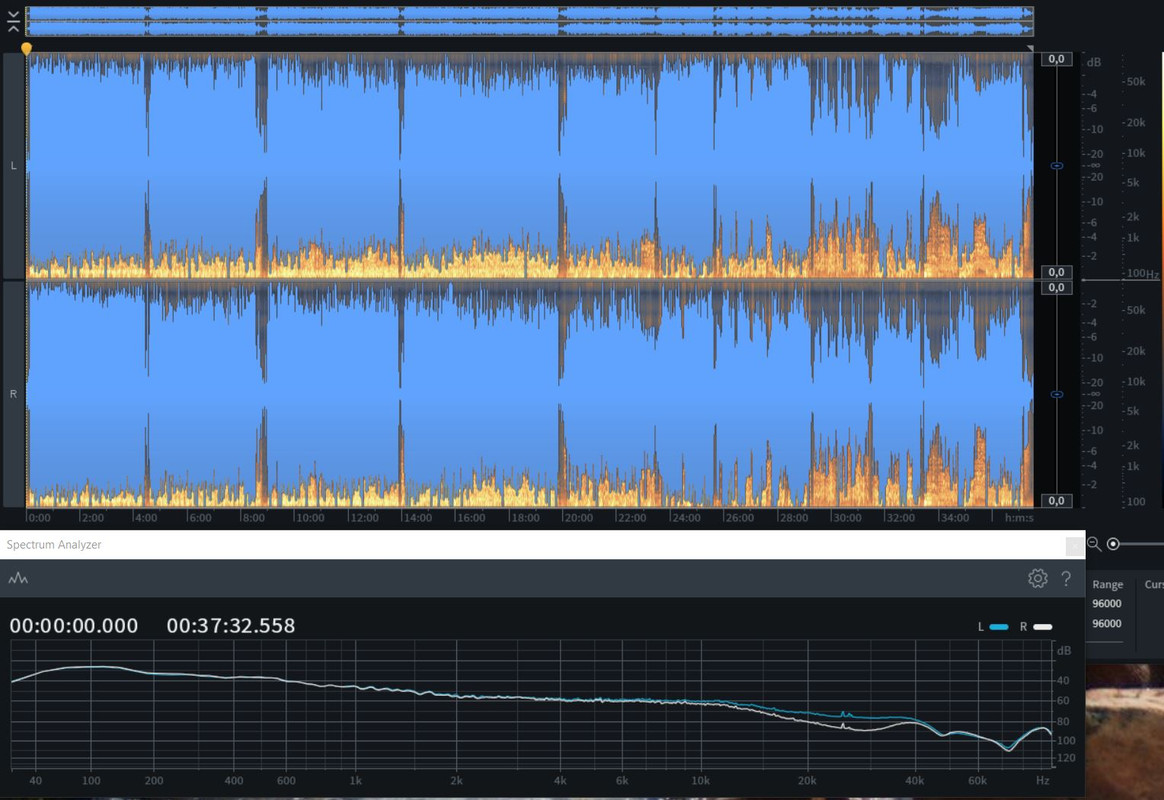The image size is (1164, 800).
Task: Click 32:00 on the time ruler
Action: [900, 517]
